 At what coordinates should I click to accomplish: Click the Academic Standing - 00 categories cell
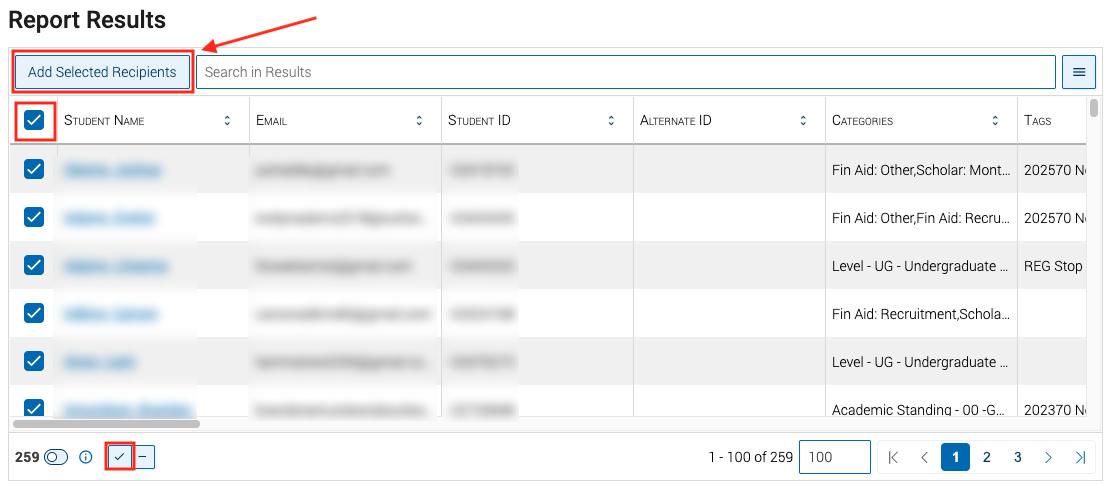pos(920,409)
